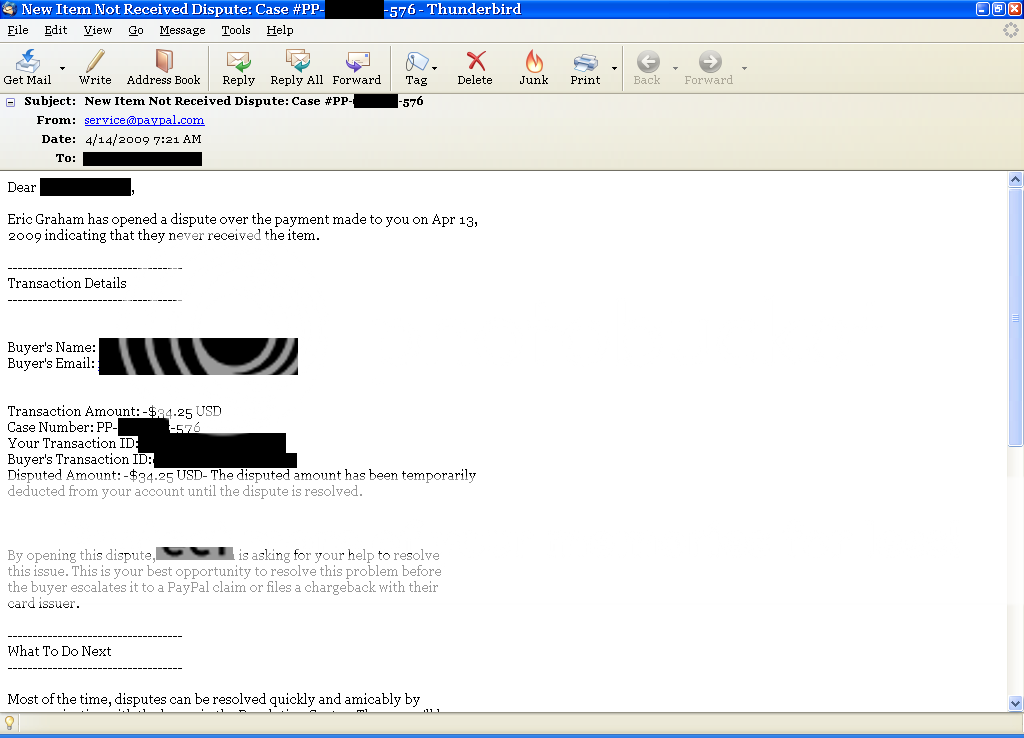
Task: Expand the Get Mail dropdown arrow
Action: pyautogui.click(x=62, y=68)
